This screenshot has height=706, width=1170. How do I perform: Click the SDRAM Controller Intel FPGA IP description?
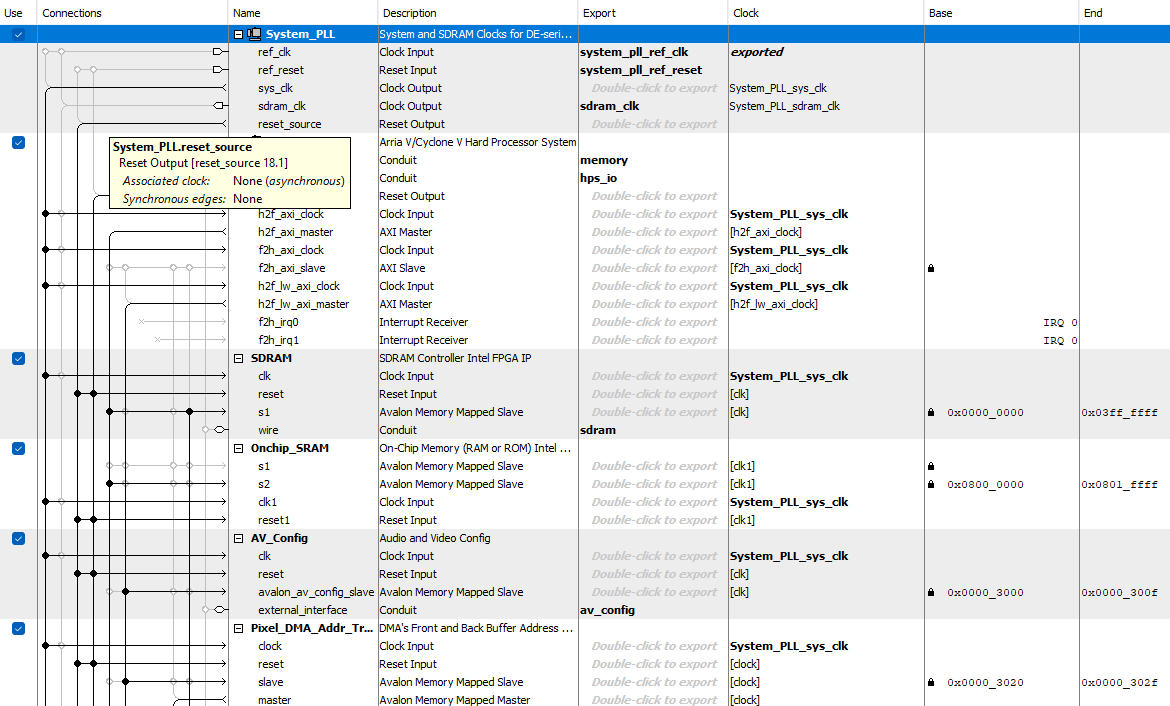point(455,358)
